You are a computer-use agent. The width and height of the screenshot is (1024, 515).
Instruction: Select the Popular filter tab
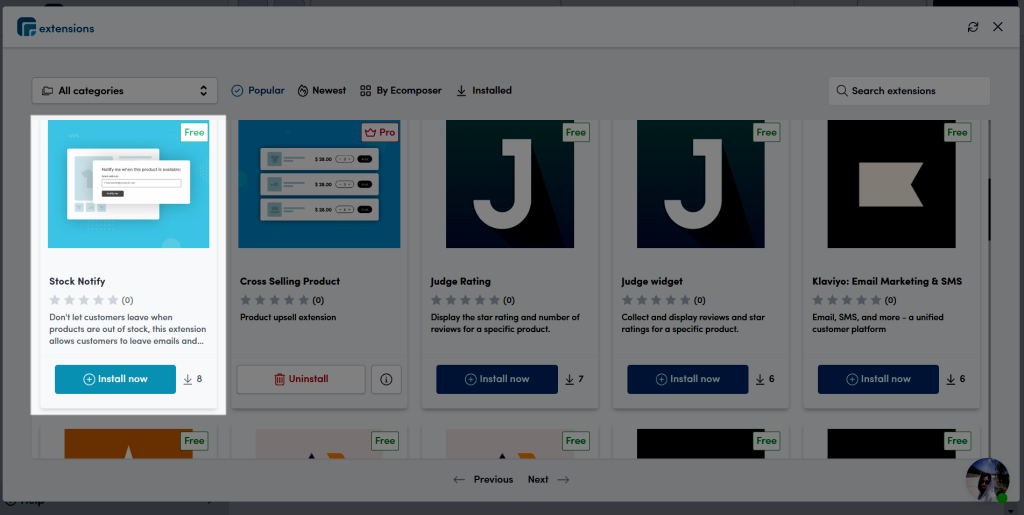pyautogui.click(x=258, y=91)
